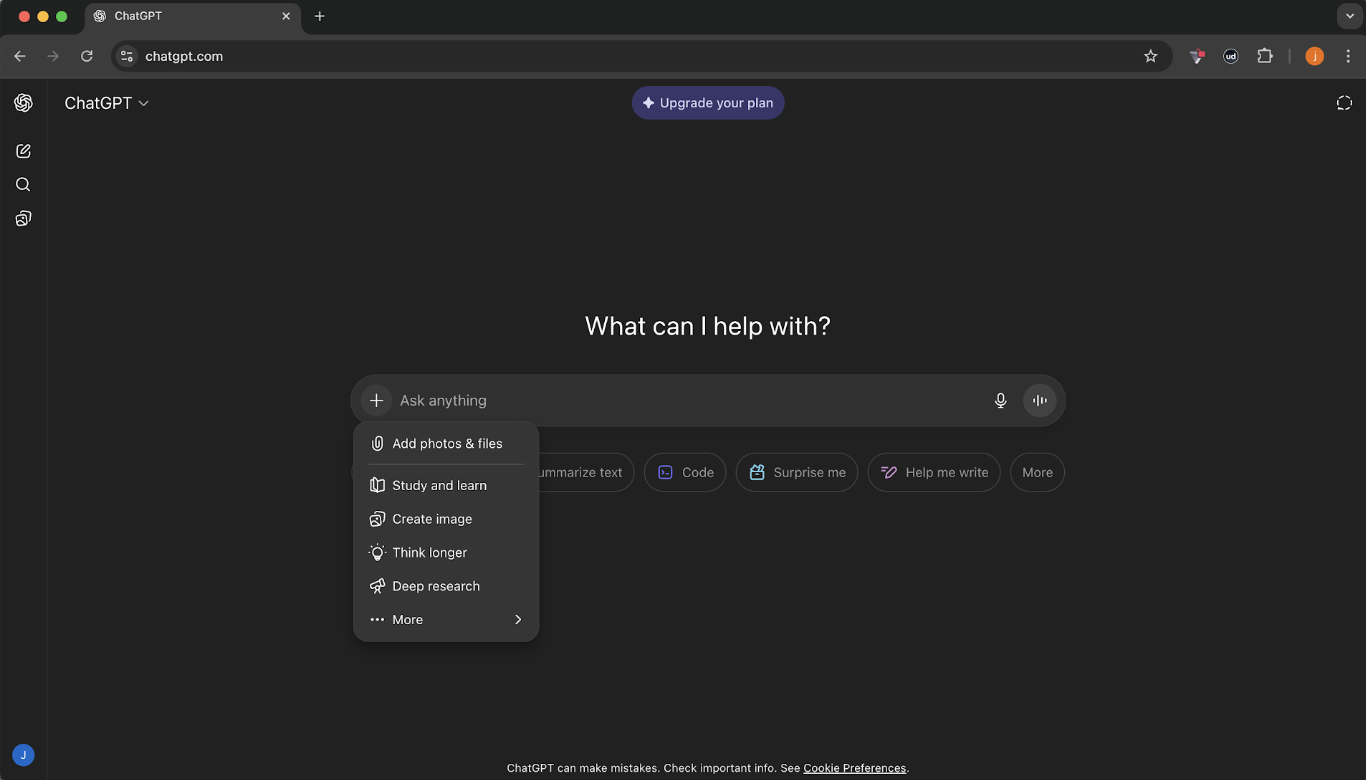Start dictation with the microphone icon
This screenshot has height=780, width=1366.
[x=1000, y=401]
